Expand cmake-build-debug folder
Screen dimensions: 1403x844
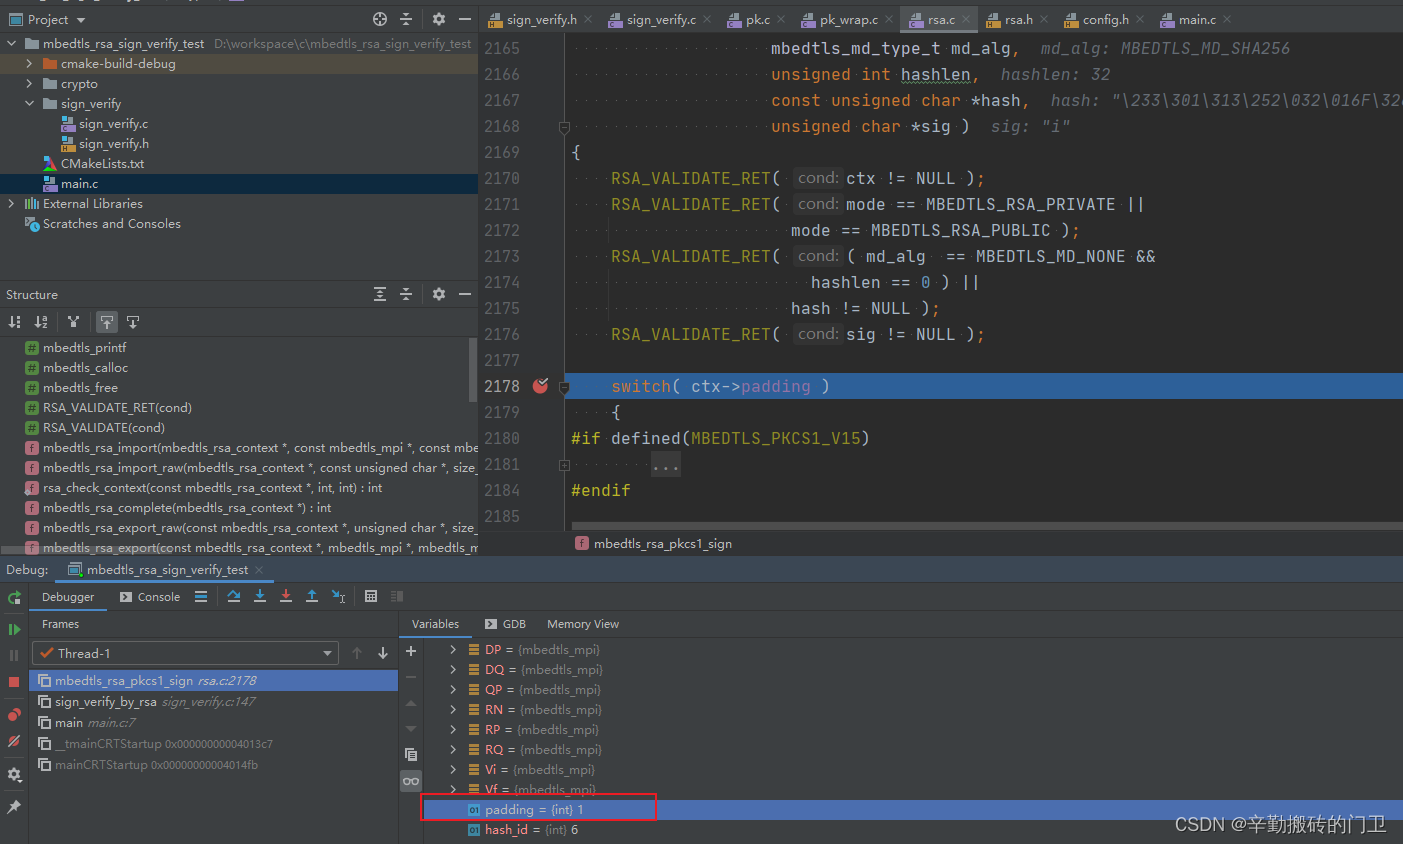tap(30, 64)
